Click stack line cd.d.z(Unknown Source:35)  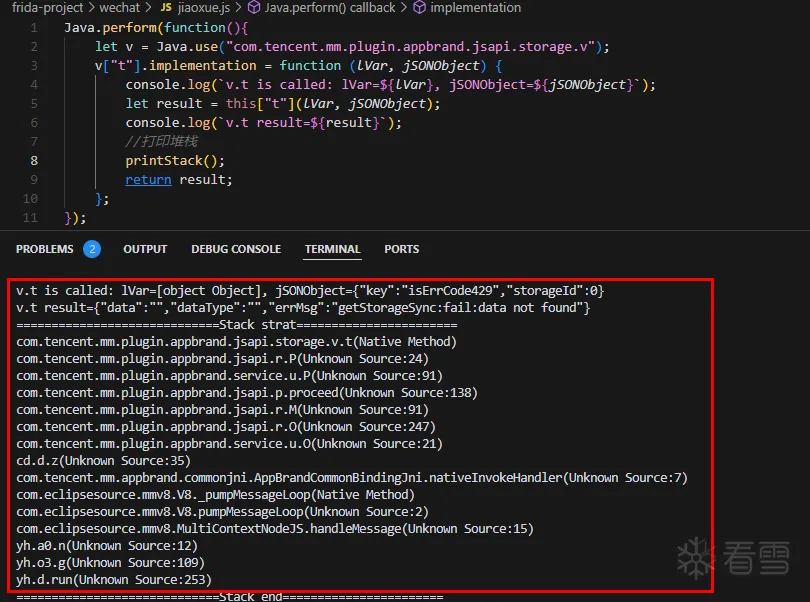click(x=103, y=461)
